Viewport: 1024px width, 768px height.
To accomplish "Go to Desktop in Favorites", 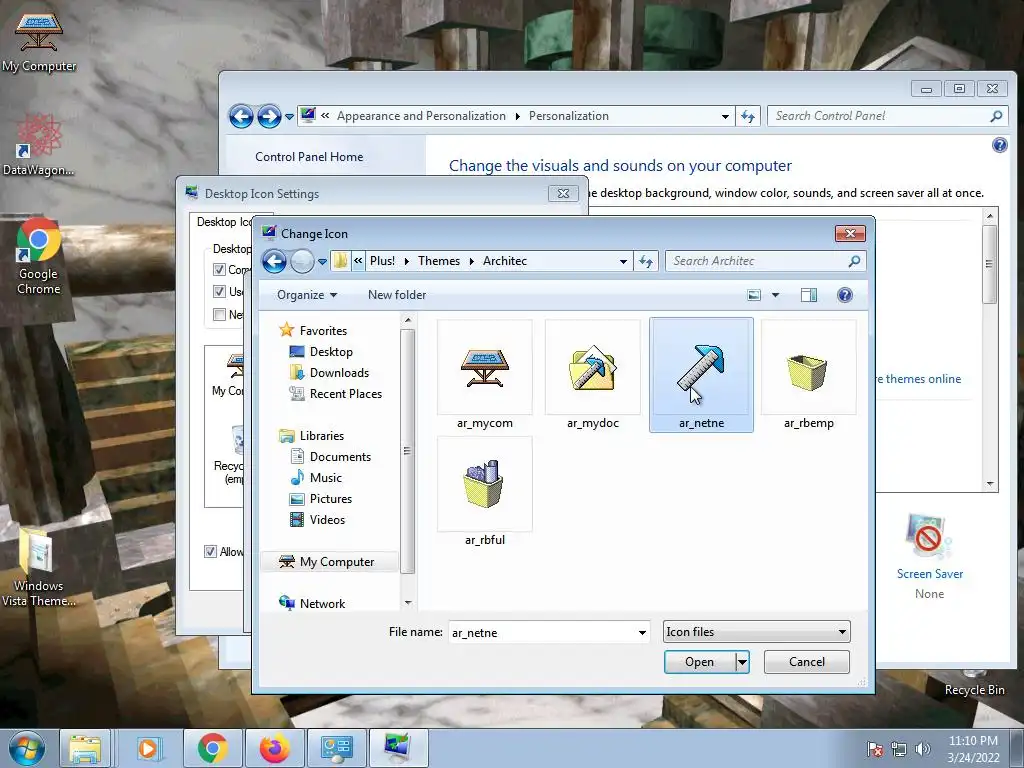I will click(x=330, y=352).
